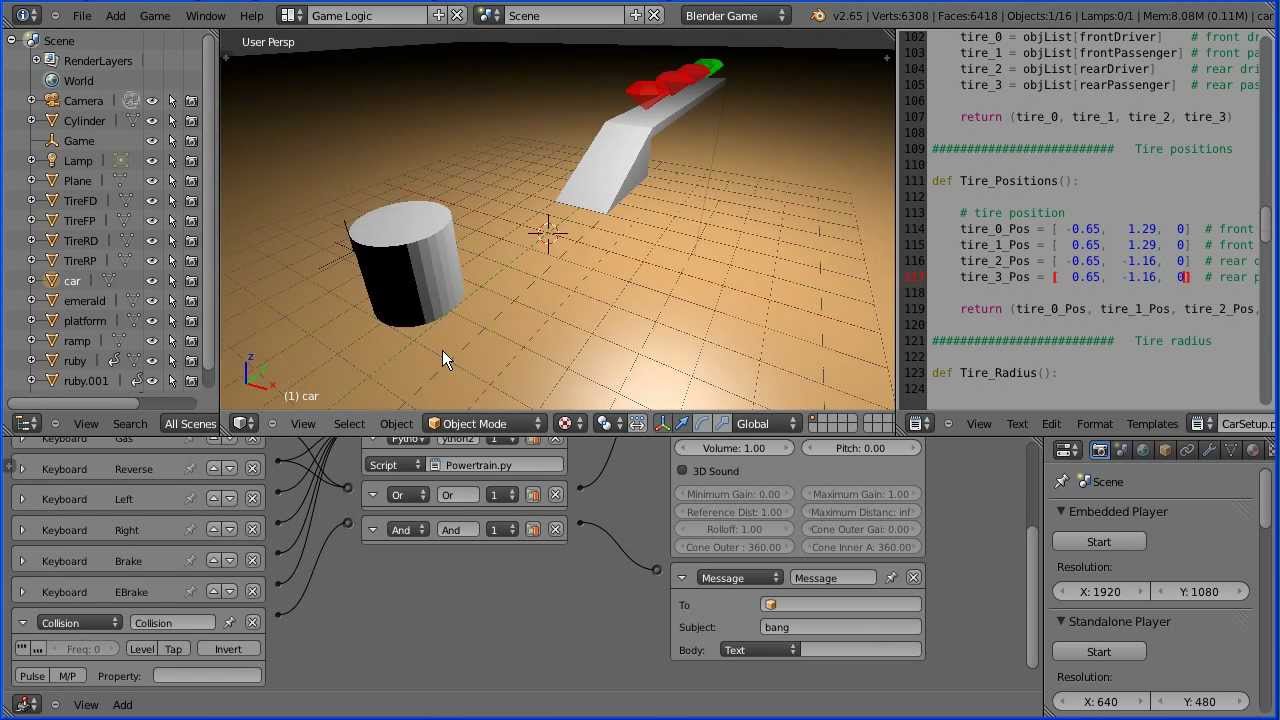Image resolution: width=1280 pixels, height=720 pixels.
Task: Open the 3D View editor type selector
Action: coord(243,423)
